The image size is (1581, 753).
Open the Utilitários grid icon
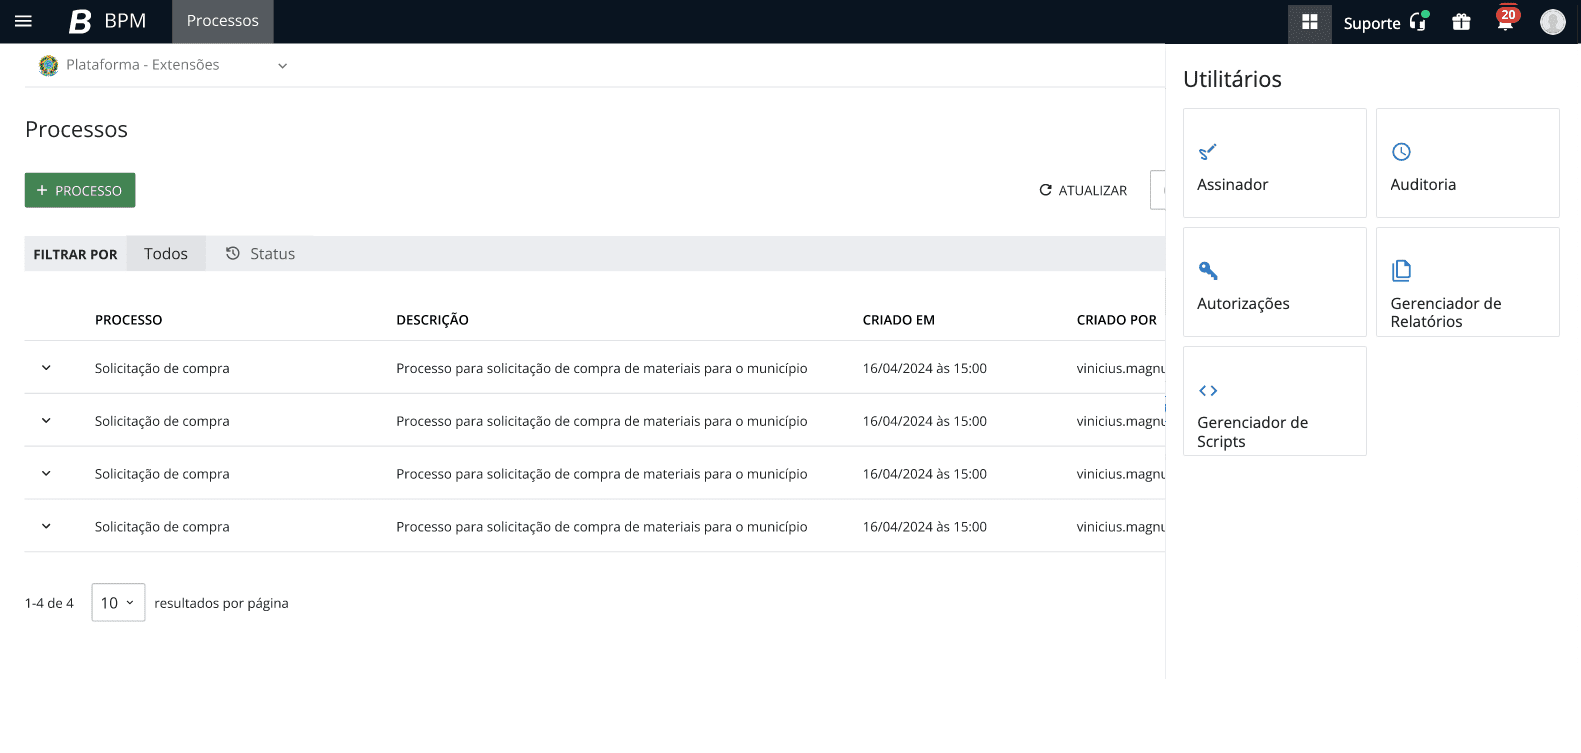point(1309,21)
